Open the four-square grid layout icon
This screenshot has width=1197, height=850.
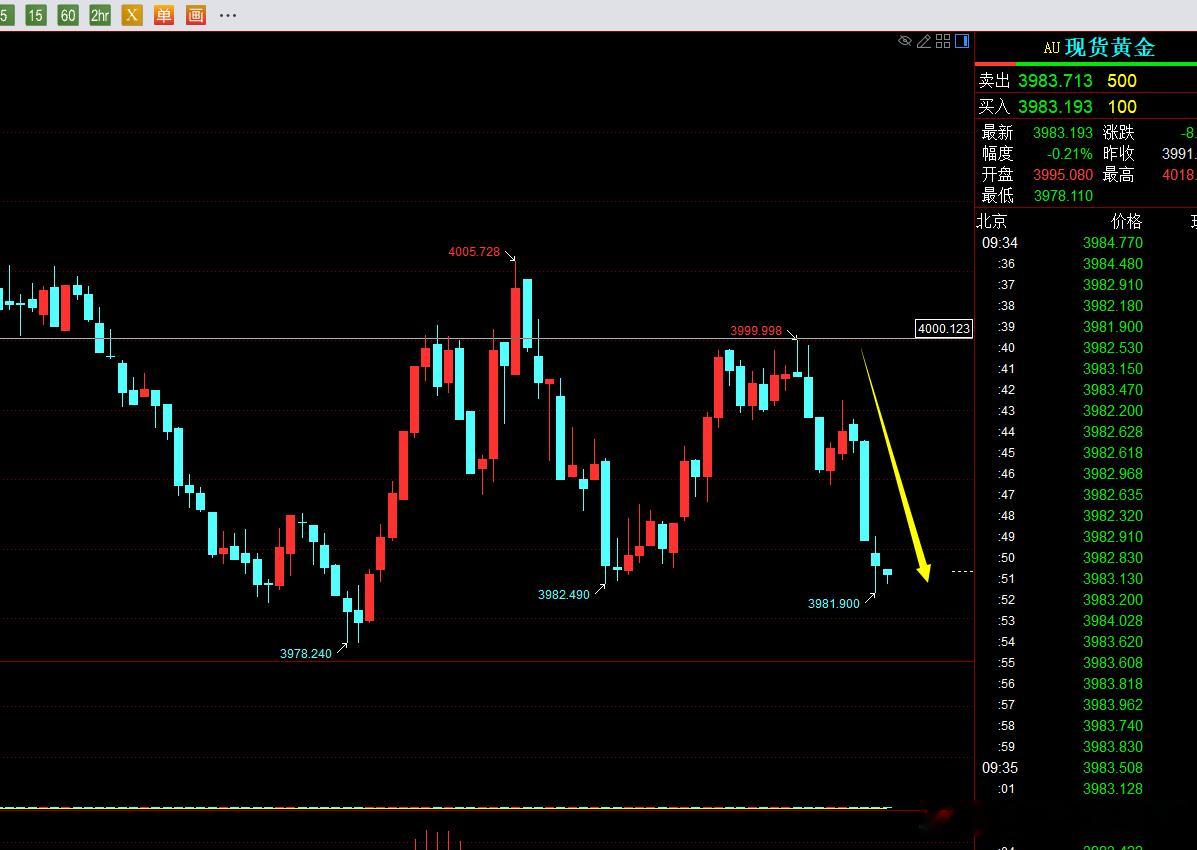click(x=943, y=41)
